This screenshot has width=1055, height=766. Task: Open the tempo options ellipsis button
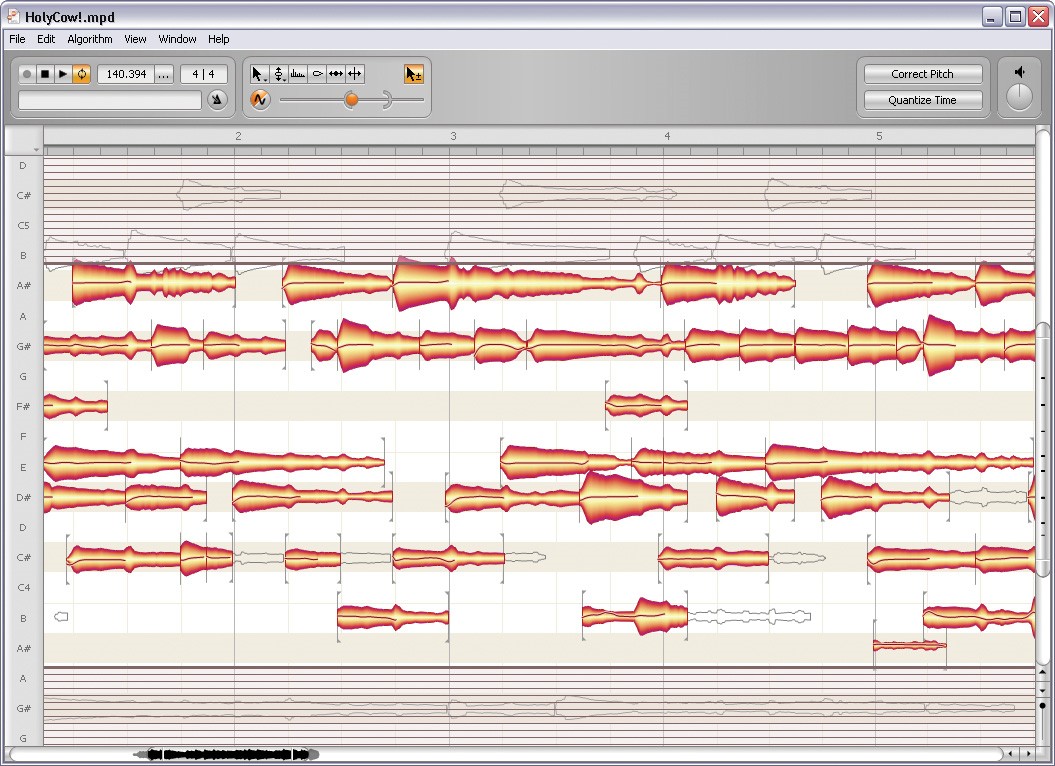[163, 74]
